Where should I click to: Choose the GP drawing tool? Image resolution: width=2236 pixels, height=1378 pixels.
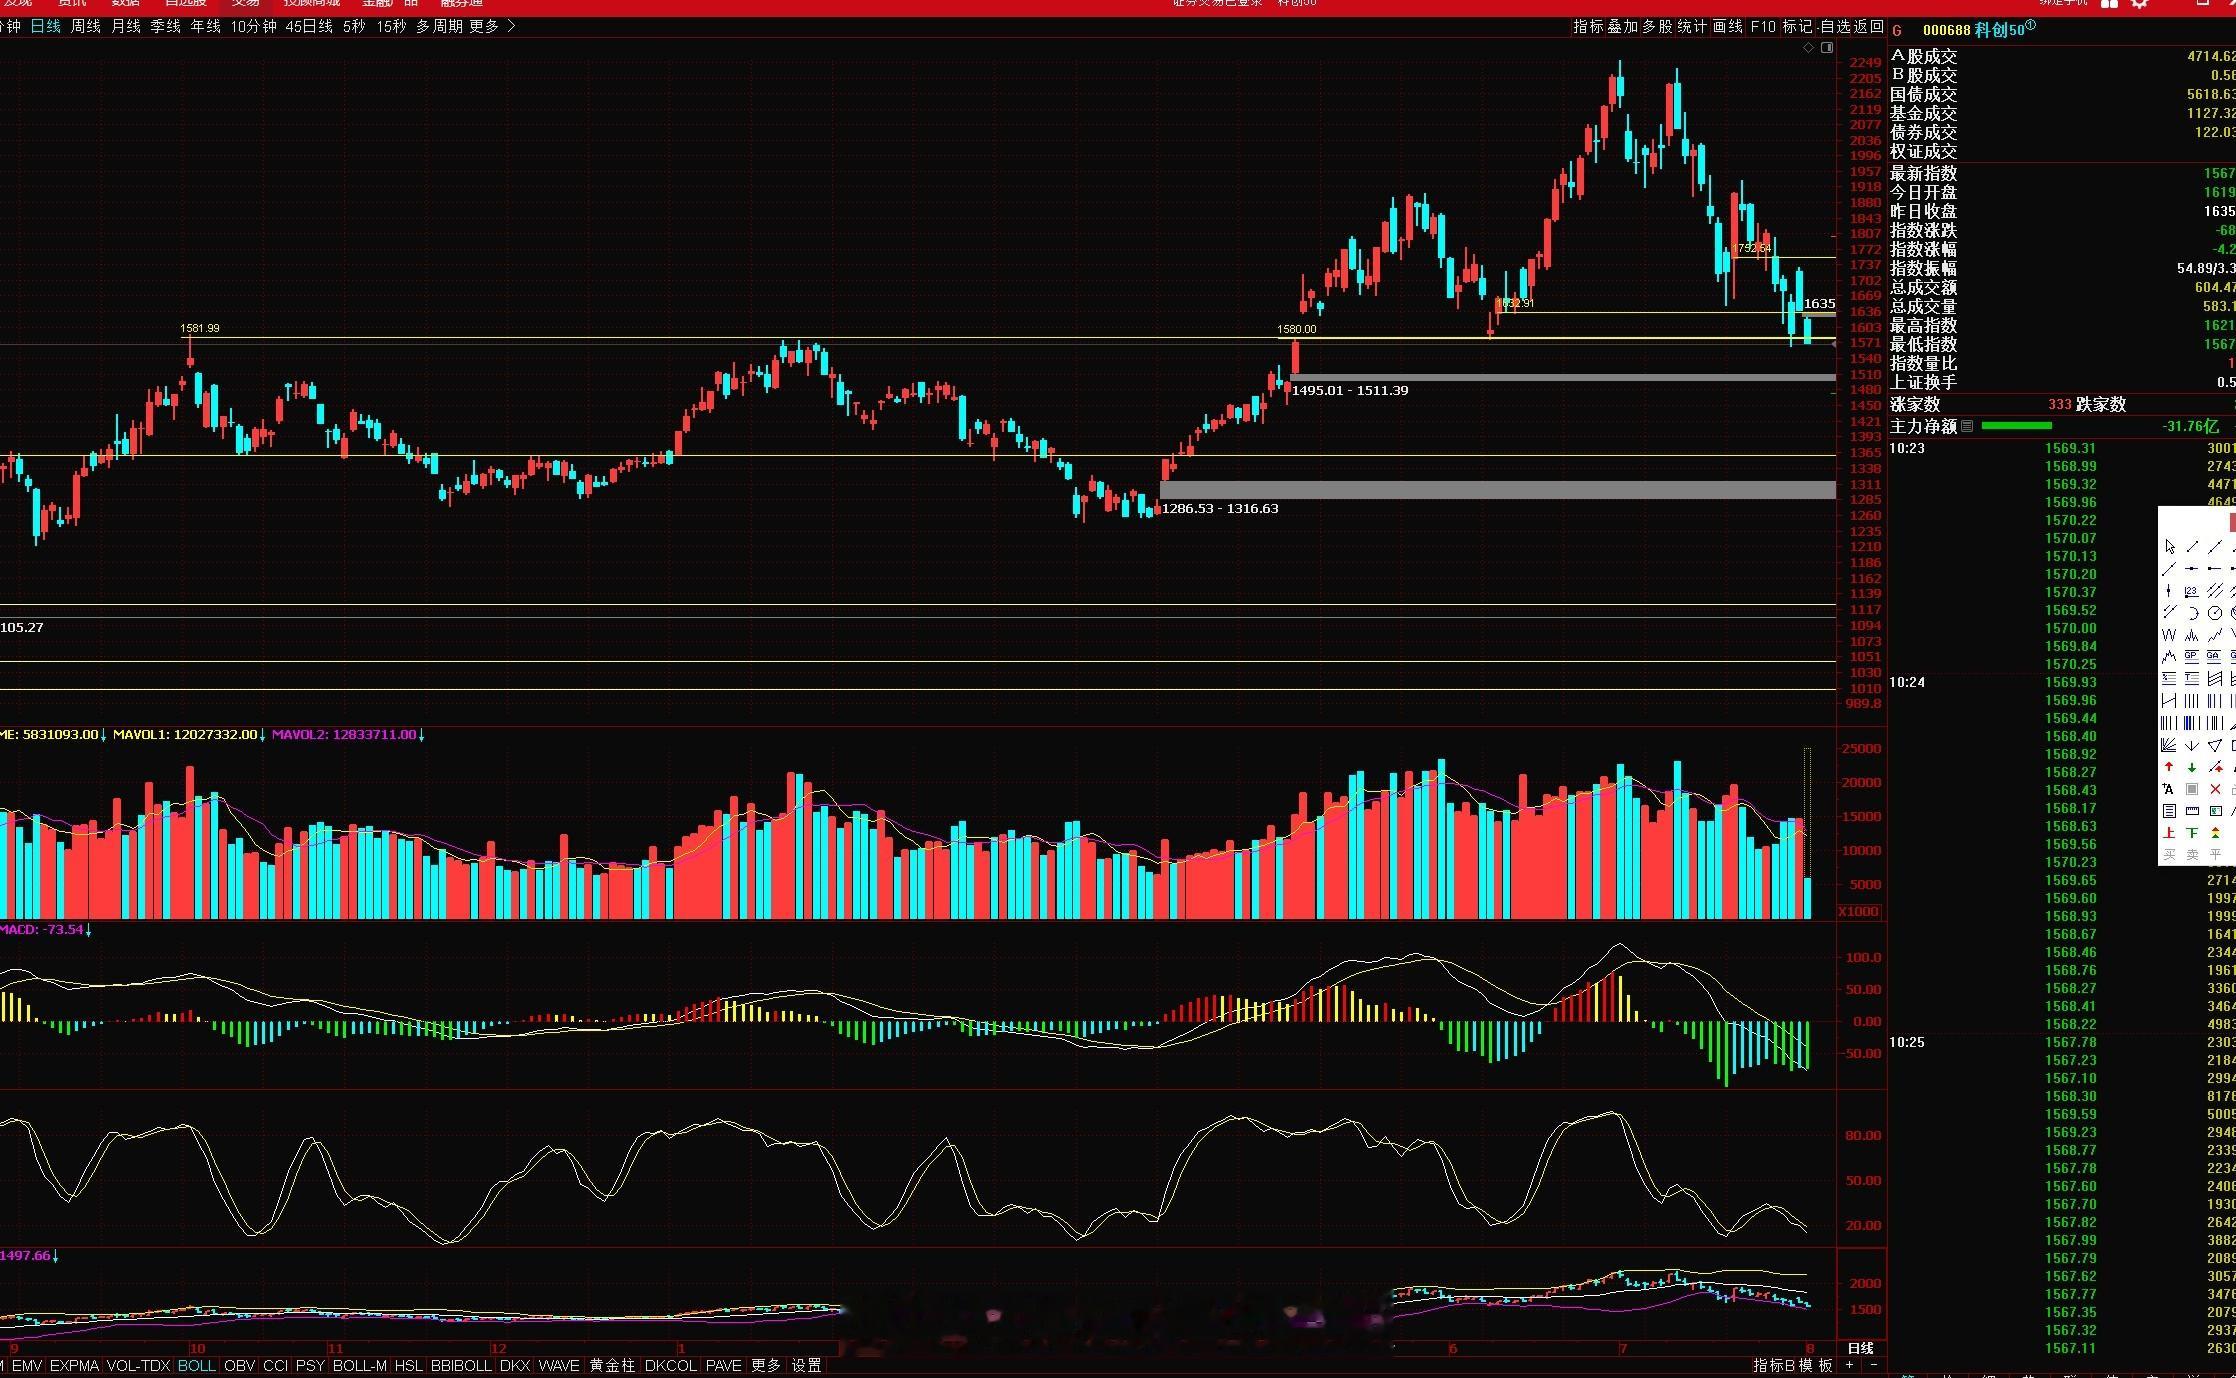[x=2192, y=657]
